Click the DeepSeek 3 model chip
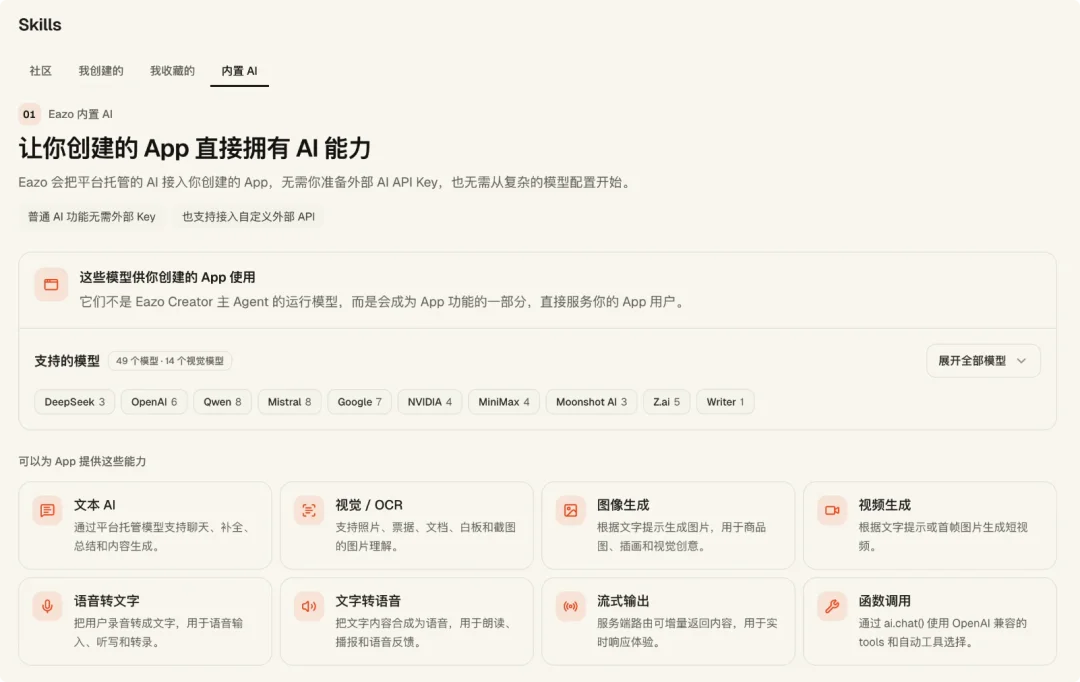This screenshot has height=682, width=1080. coord(74,402)
